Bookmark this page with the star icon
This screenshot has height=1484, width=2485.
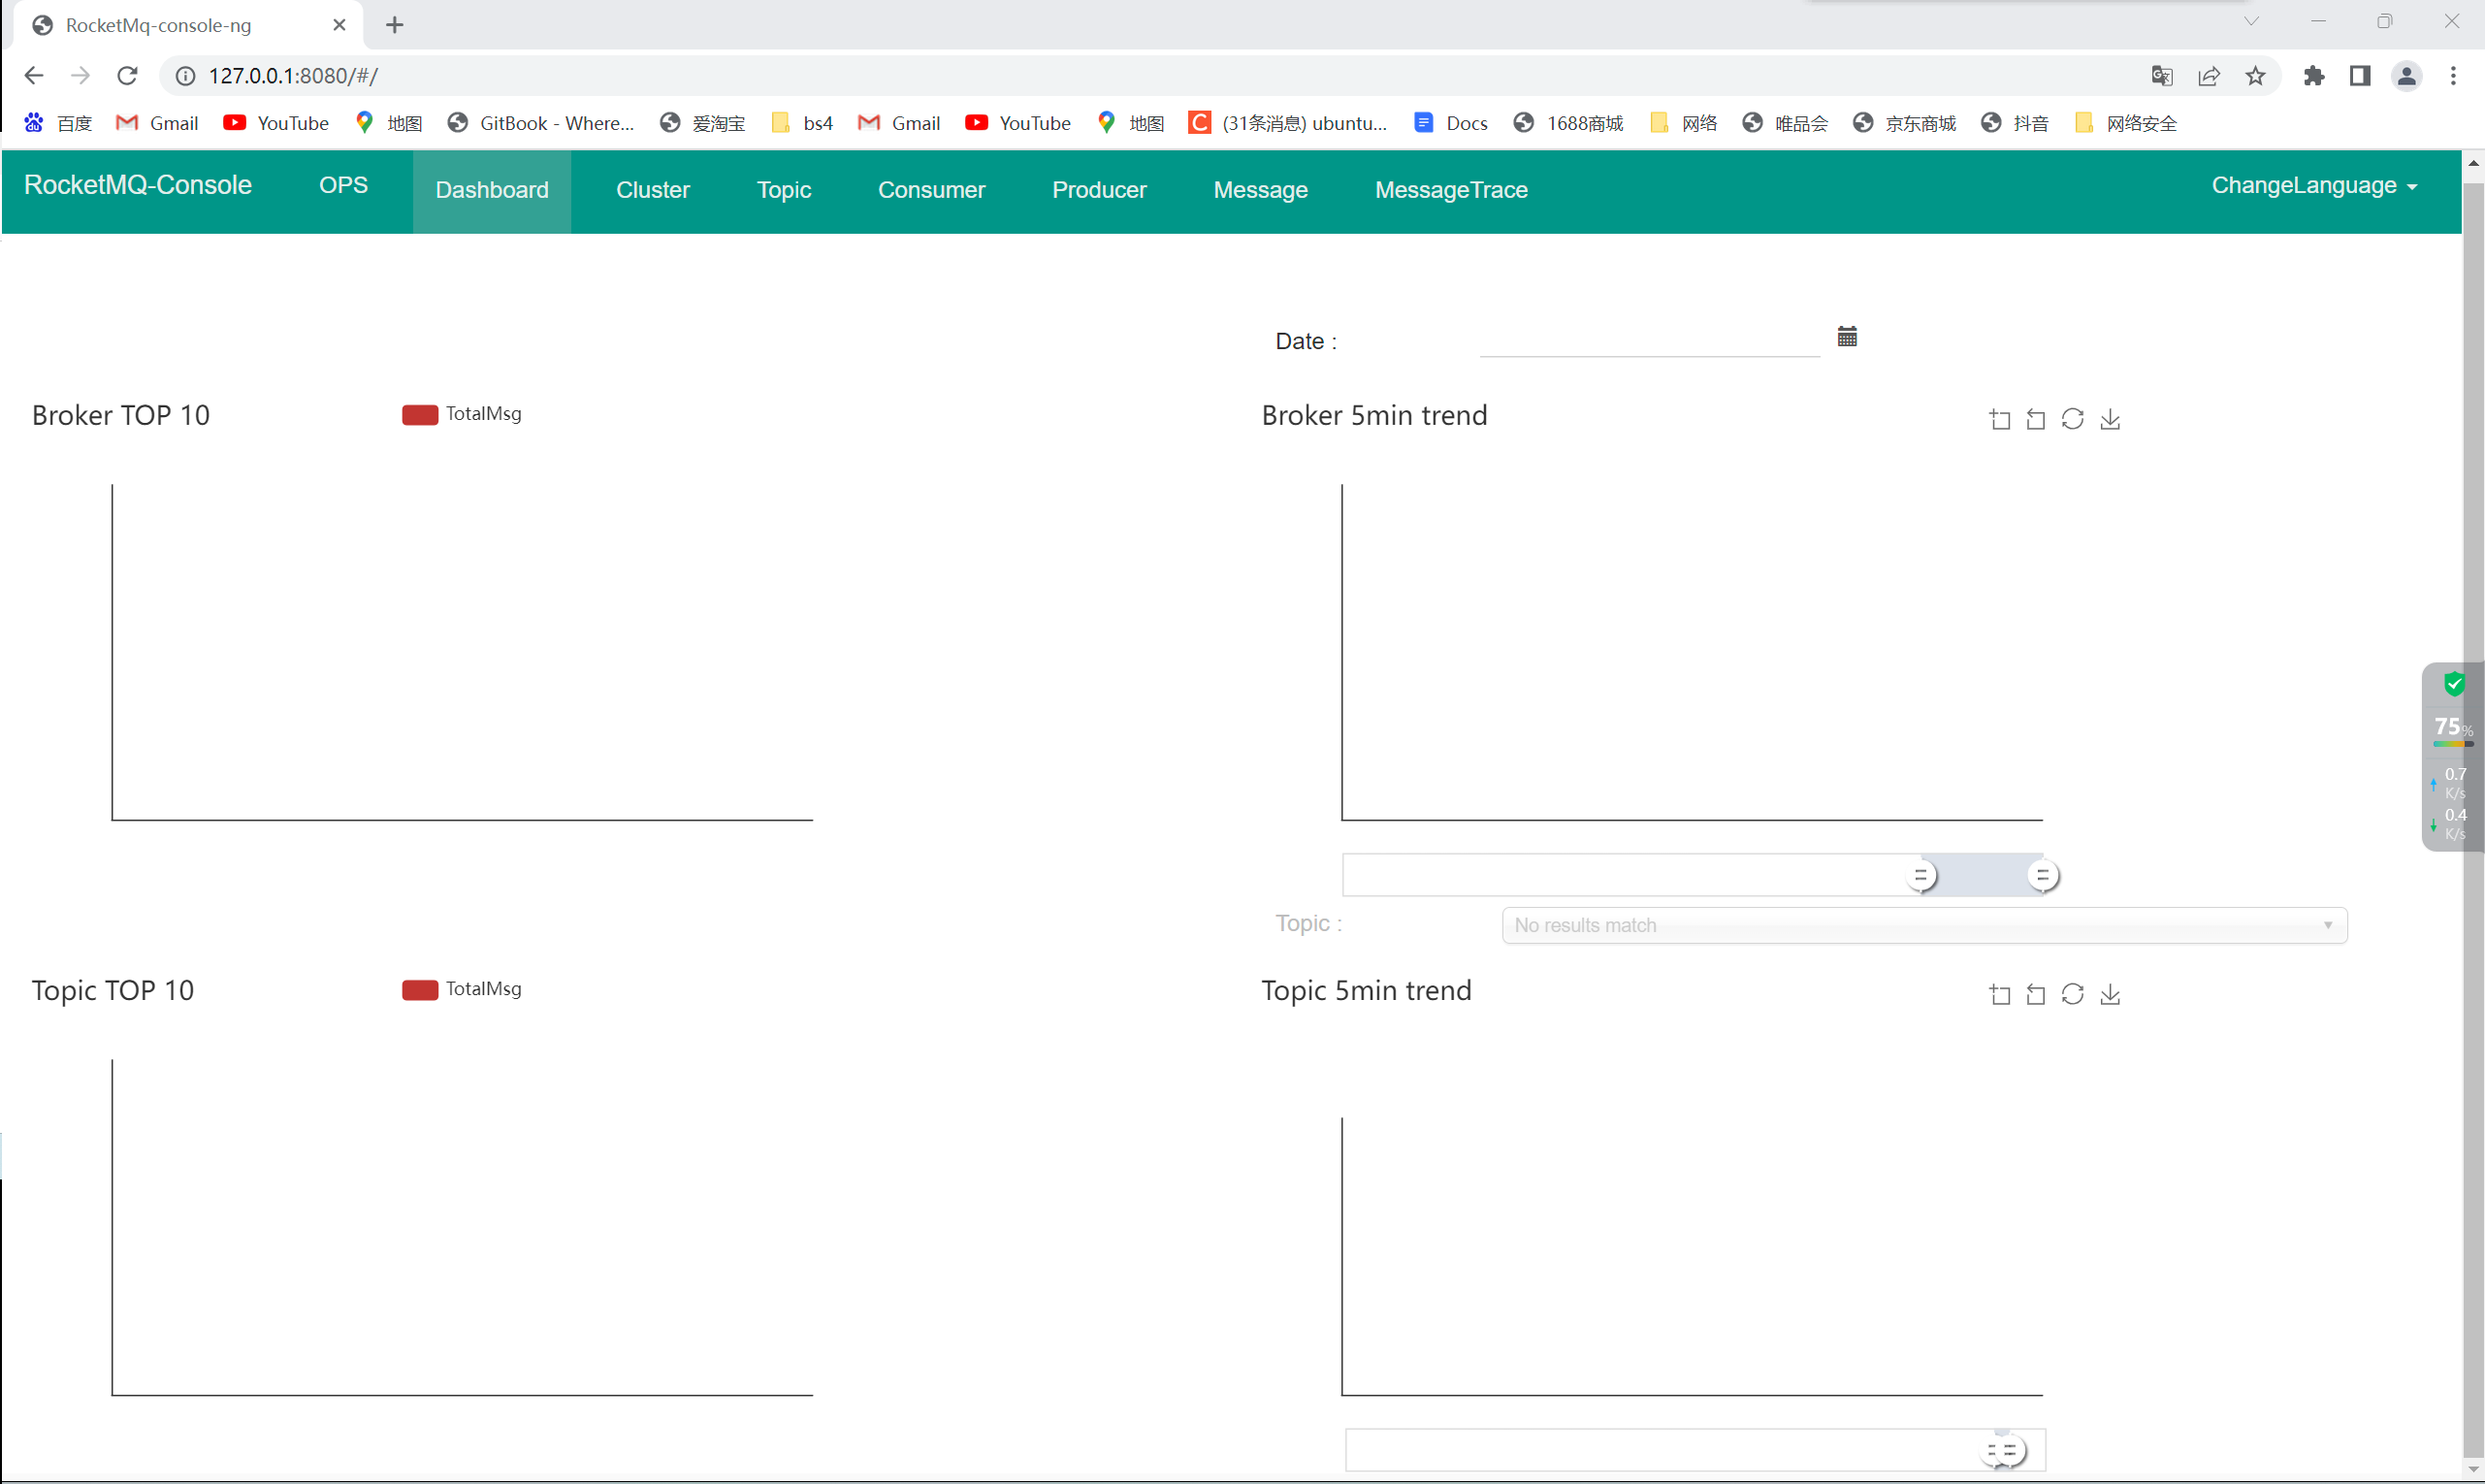(x=2255, y=76)
